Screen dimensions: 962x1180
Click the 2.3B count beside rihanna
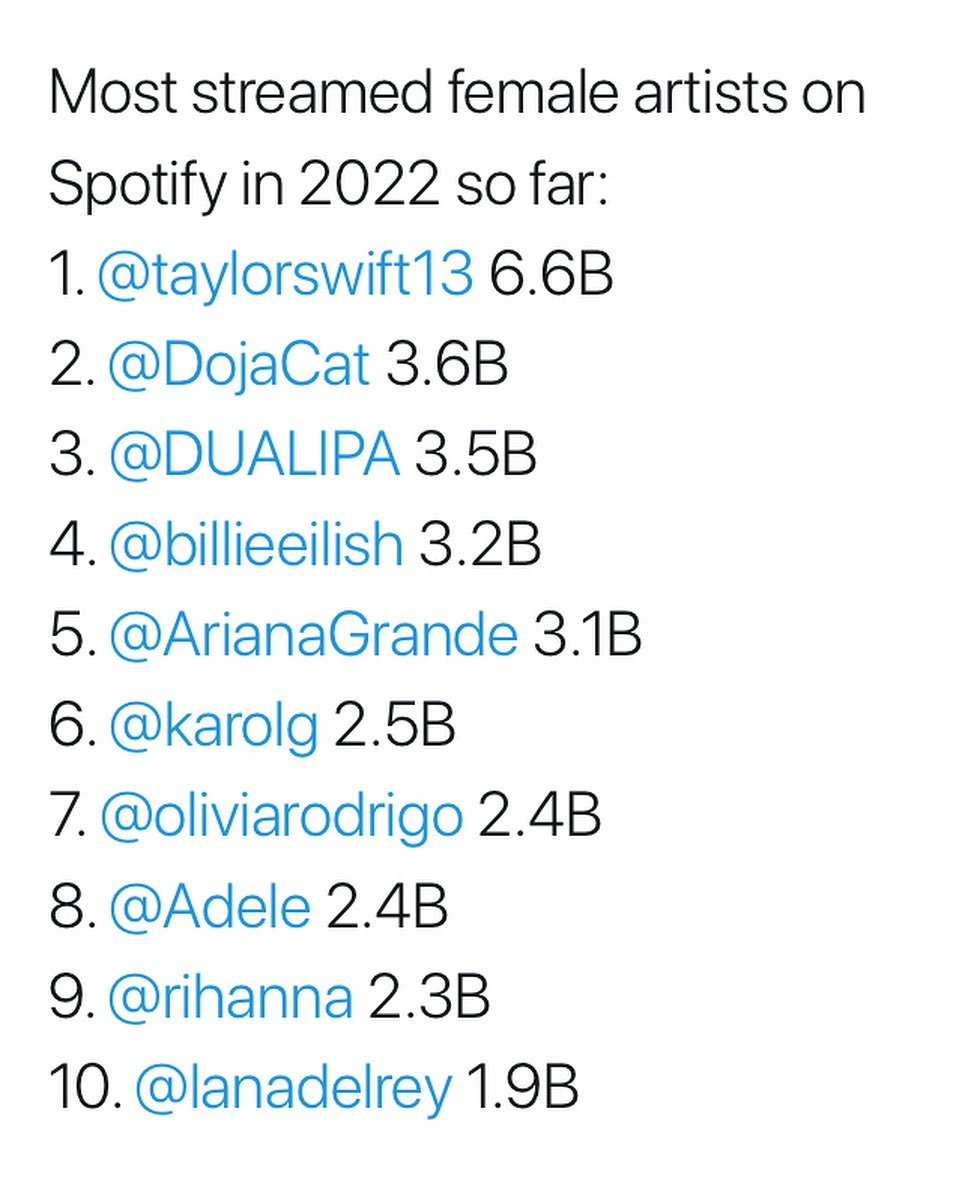pos(428,997)
